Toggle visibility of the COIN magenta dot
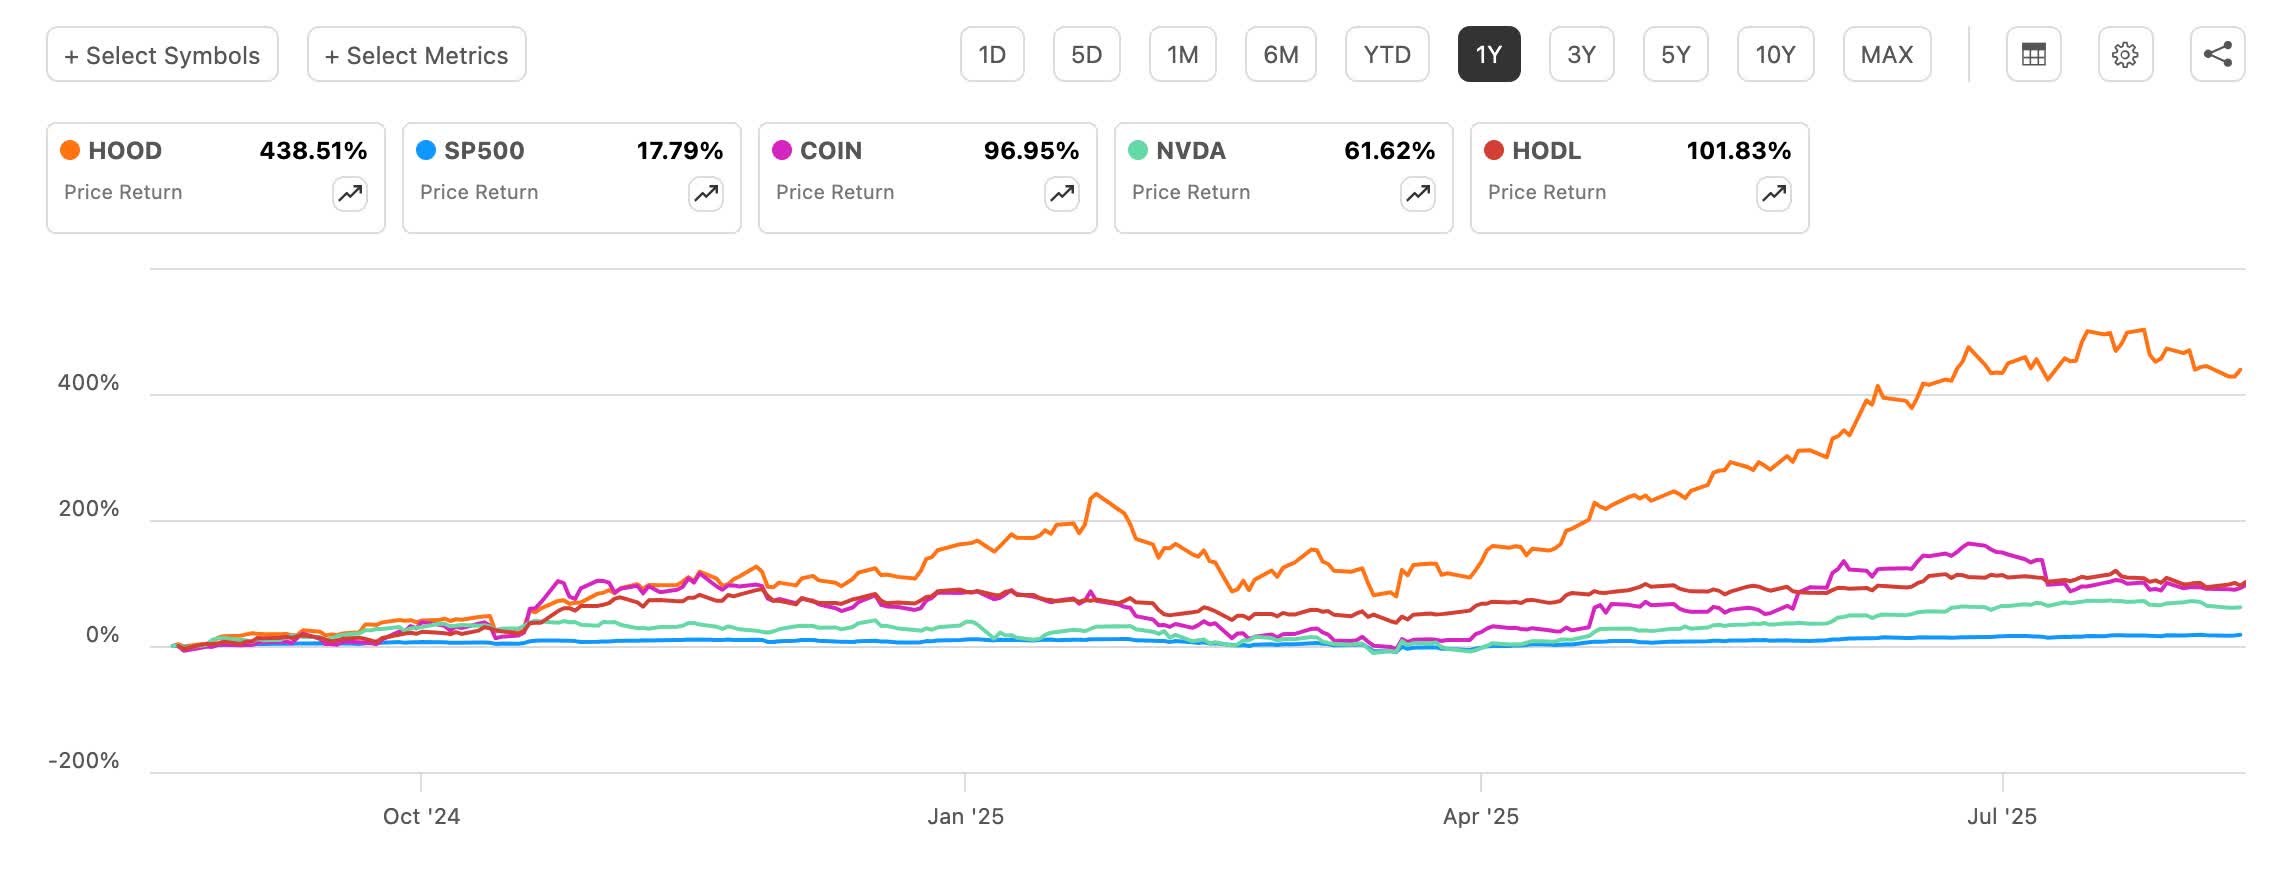 point(784,150)
